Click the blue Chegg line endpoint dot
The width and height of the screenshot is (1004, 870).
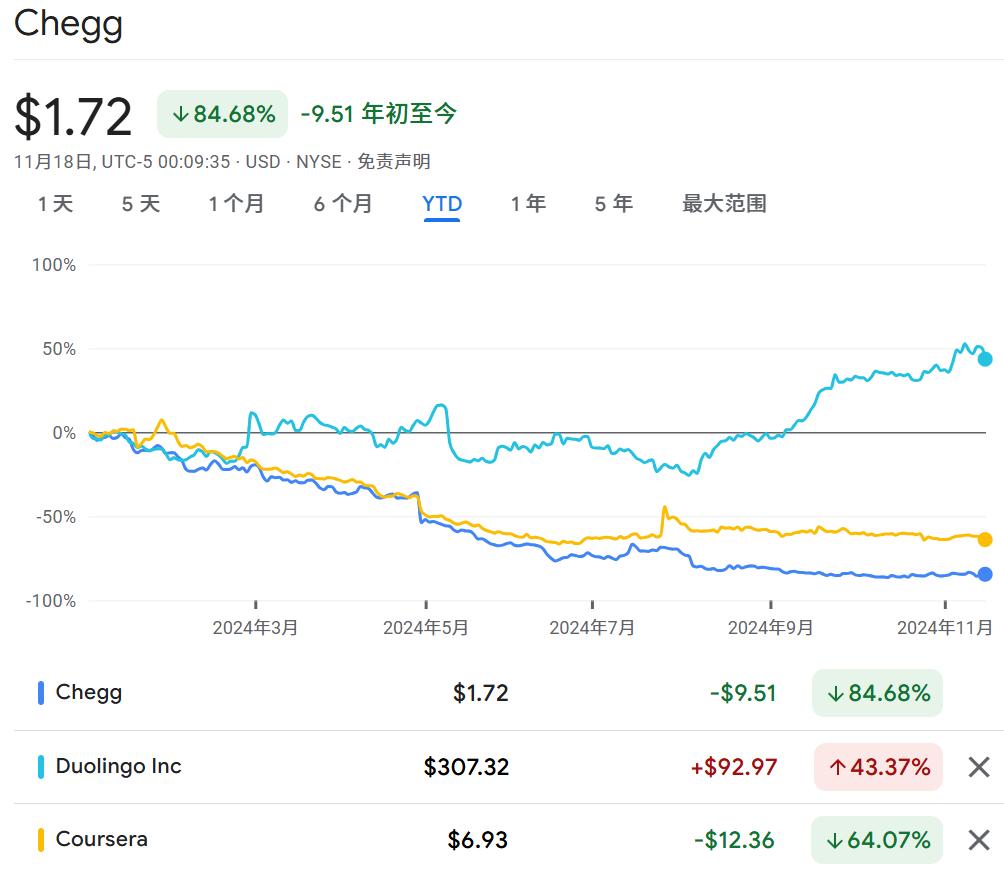[985, 574]
